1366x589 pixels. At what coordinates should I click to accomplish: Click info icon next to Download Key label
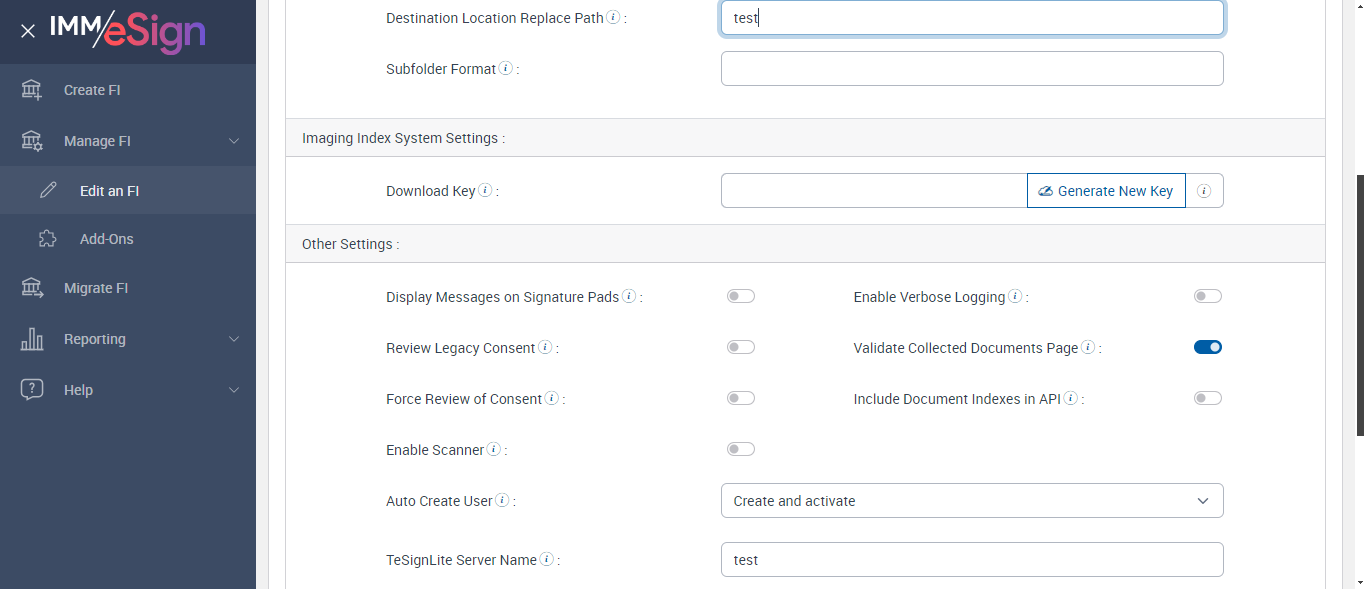point(485,191)
